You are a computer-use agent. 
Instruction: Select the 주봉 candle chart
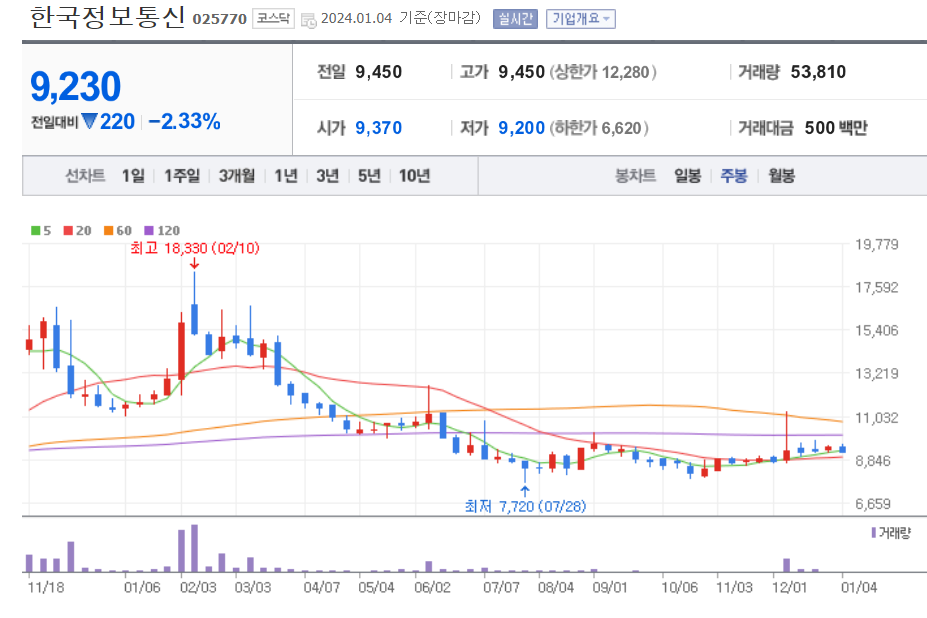click(x=734, y=176)
